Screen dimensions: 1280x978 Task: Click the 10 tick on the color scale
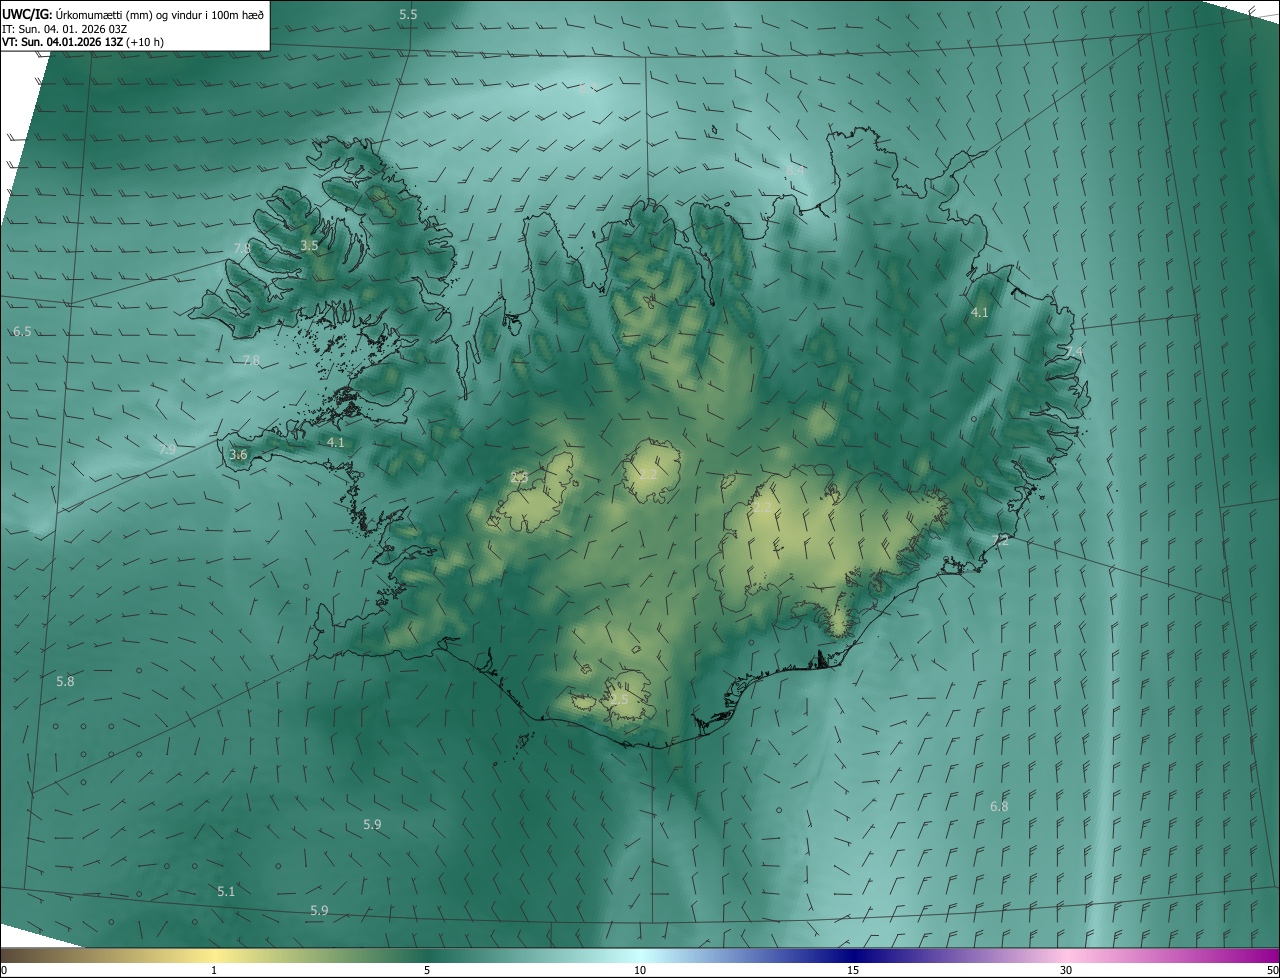click(640, 970)
